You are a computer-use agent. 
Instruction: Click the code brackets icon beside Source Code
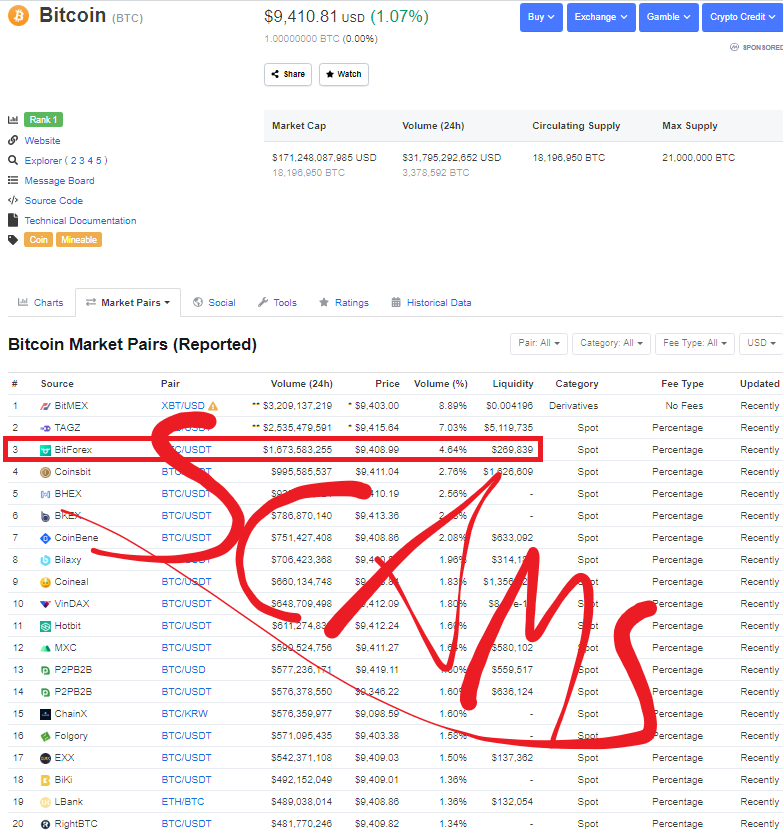[13, 201]
